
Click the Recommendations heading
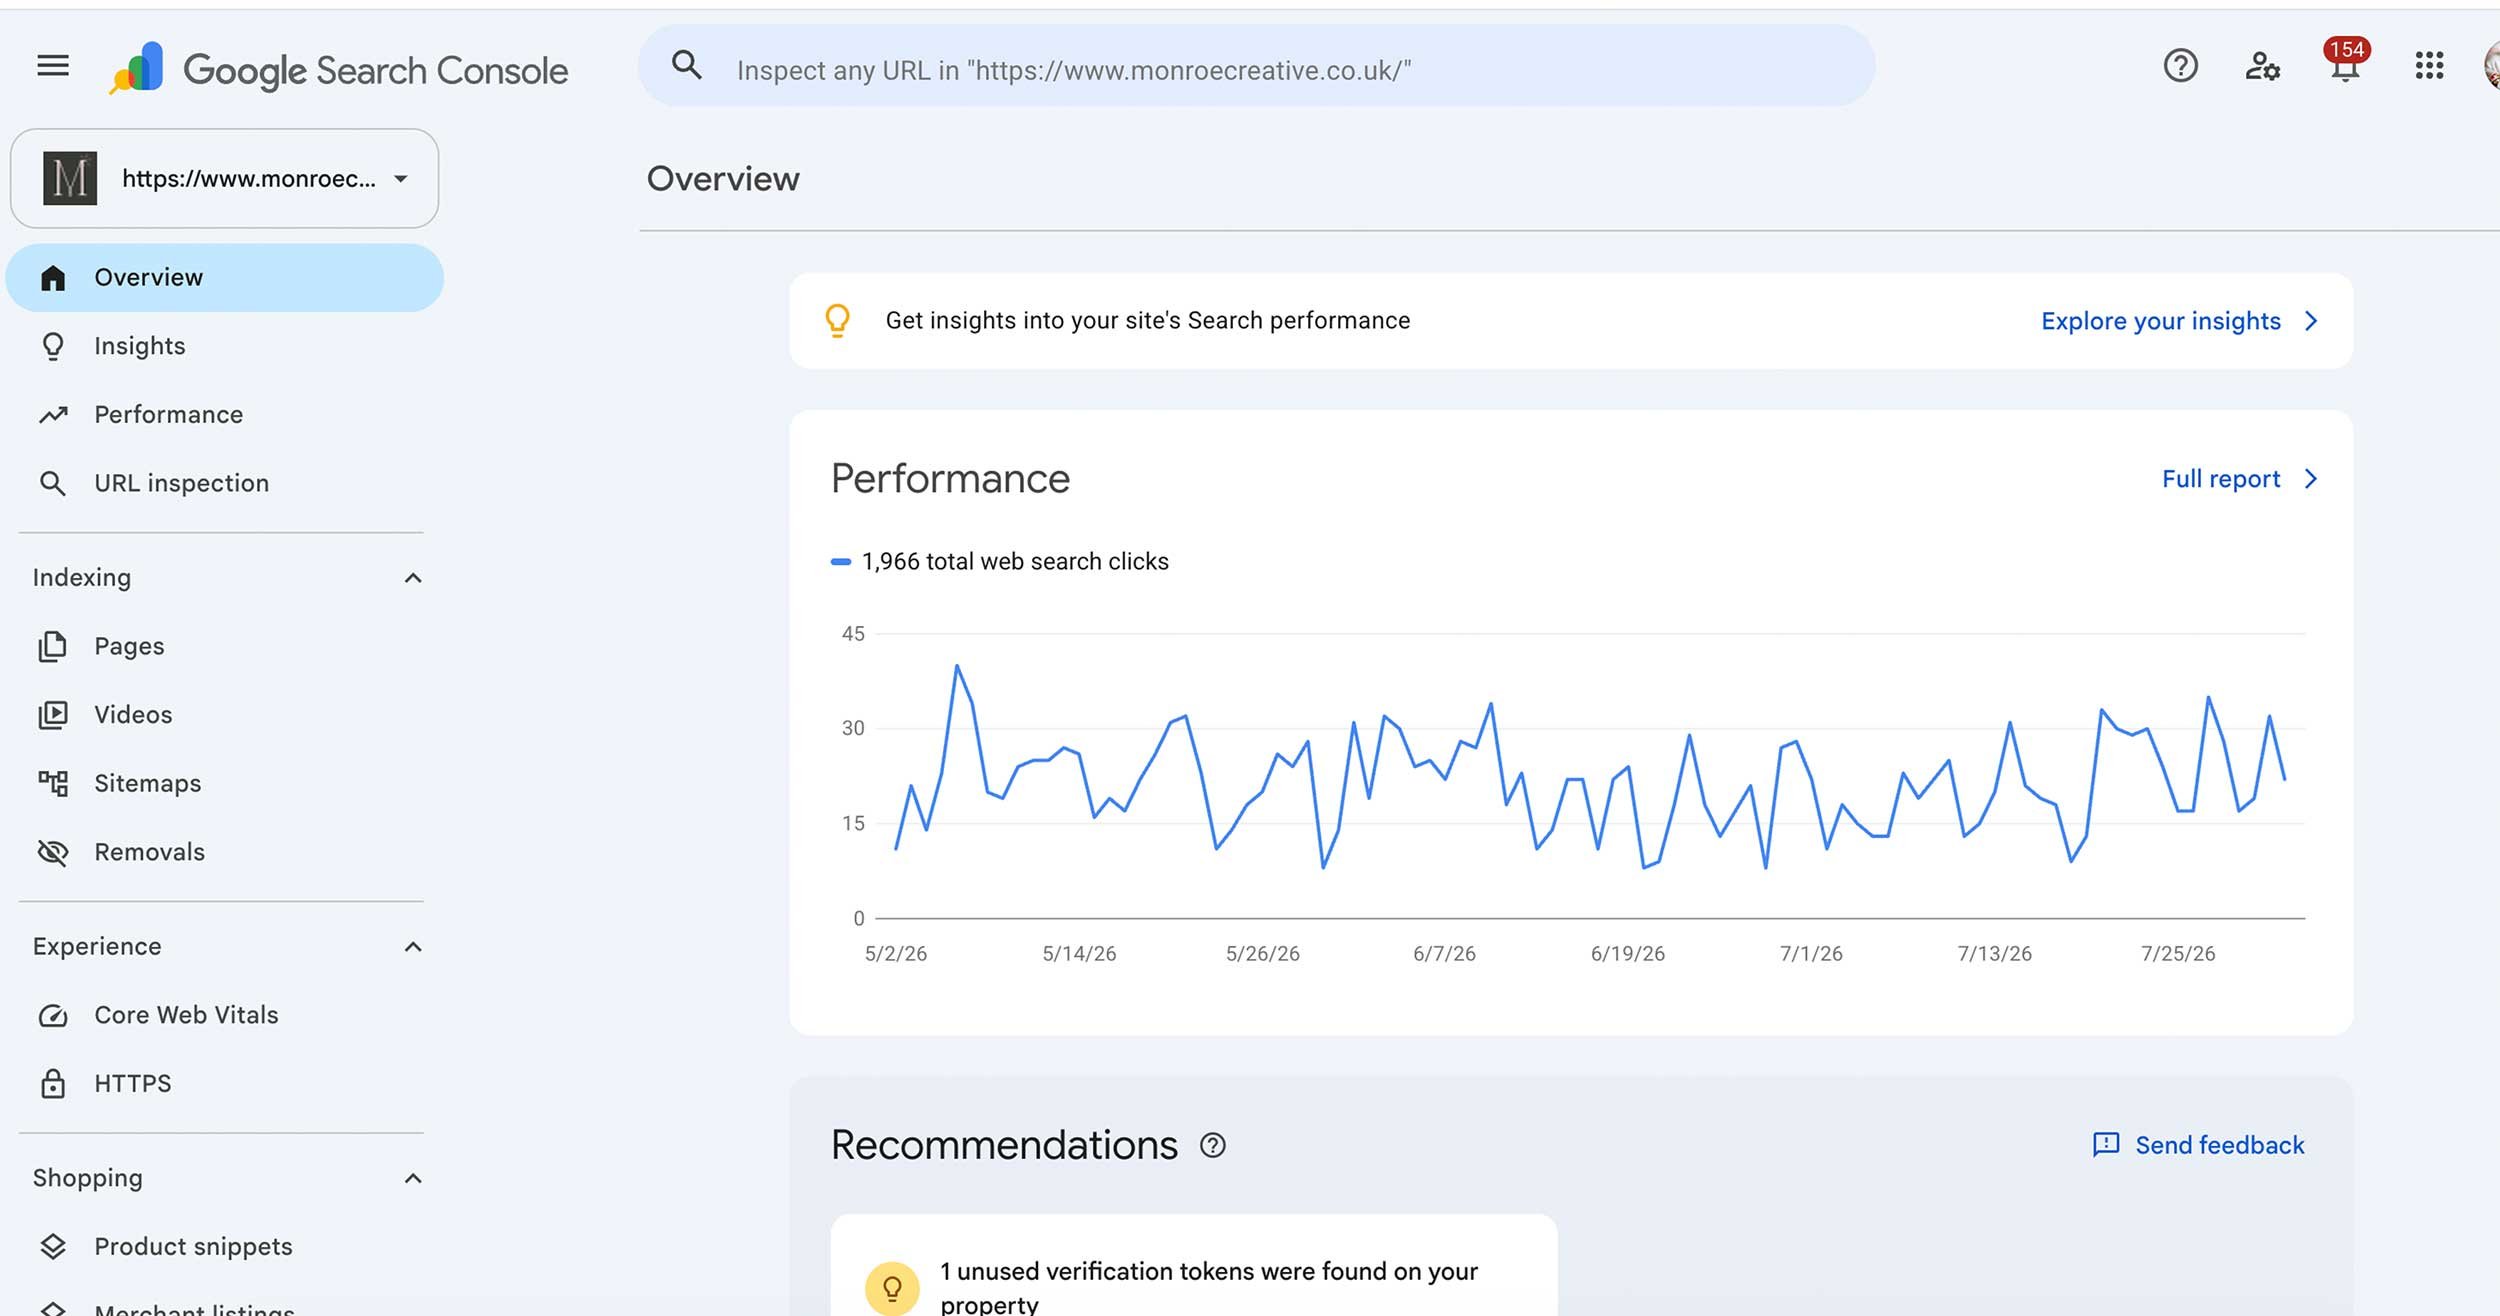pyautogui.click(x=1004, y=1145)
